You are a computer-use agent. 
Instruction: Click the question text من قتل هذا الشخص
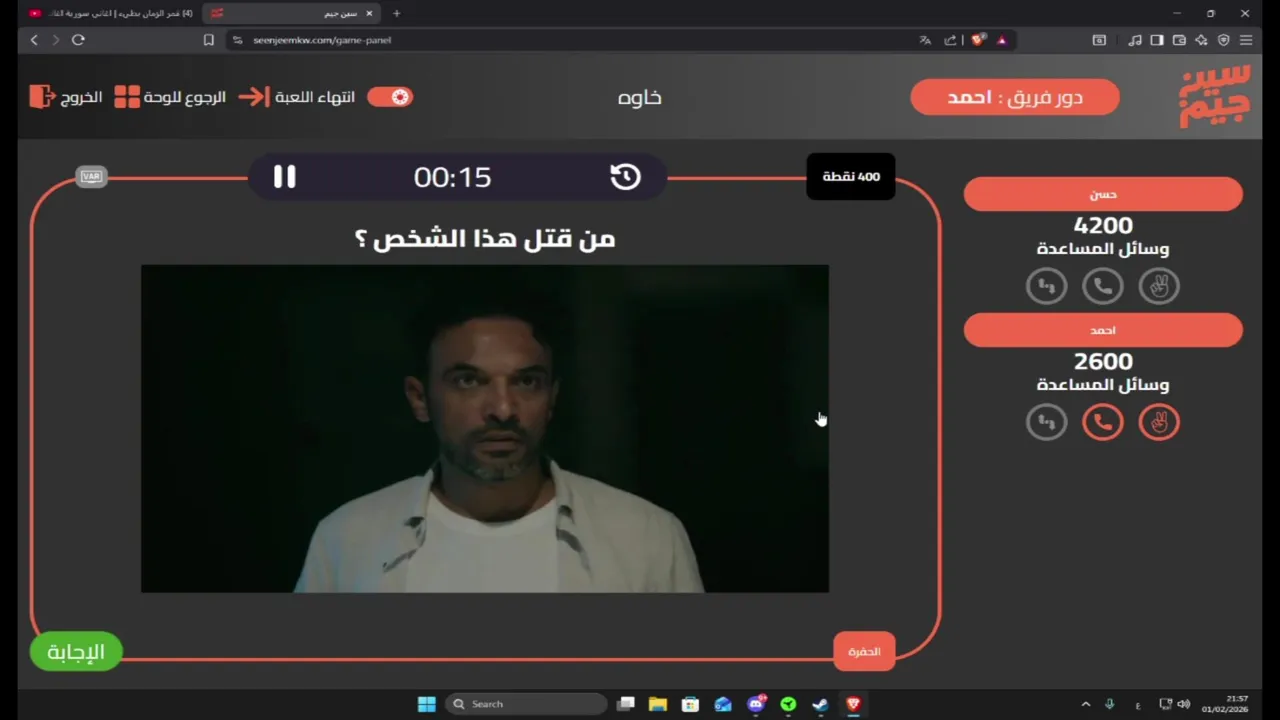pos(485,239)
